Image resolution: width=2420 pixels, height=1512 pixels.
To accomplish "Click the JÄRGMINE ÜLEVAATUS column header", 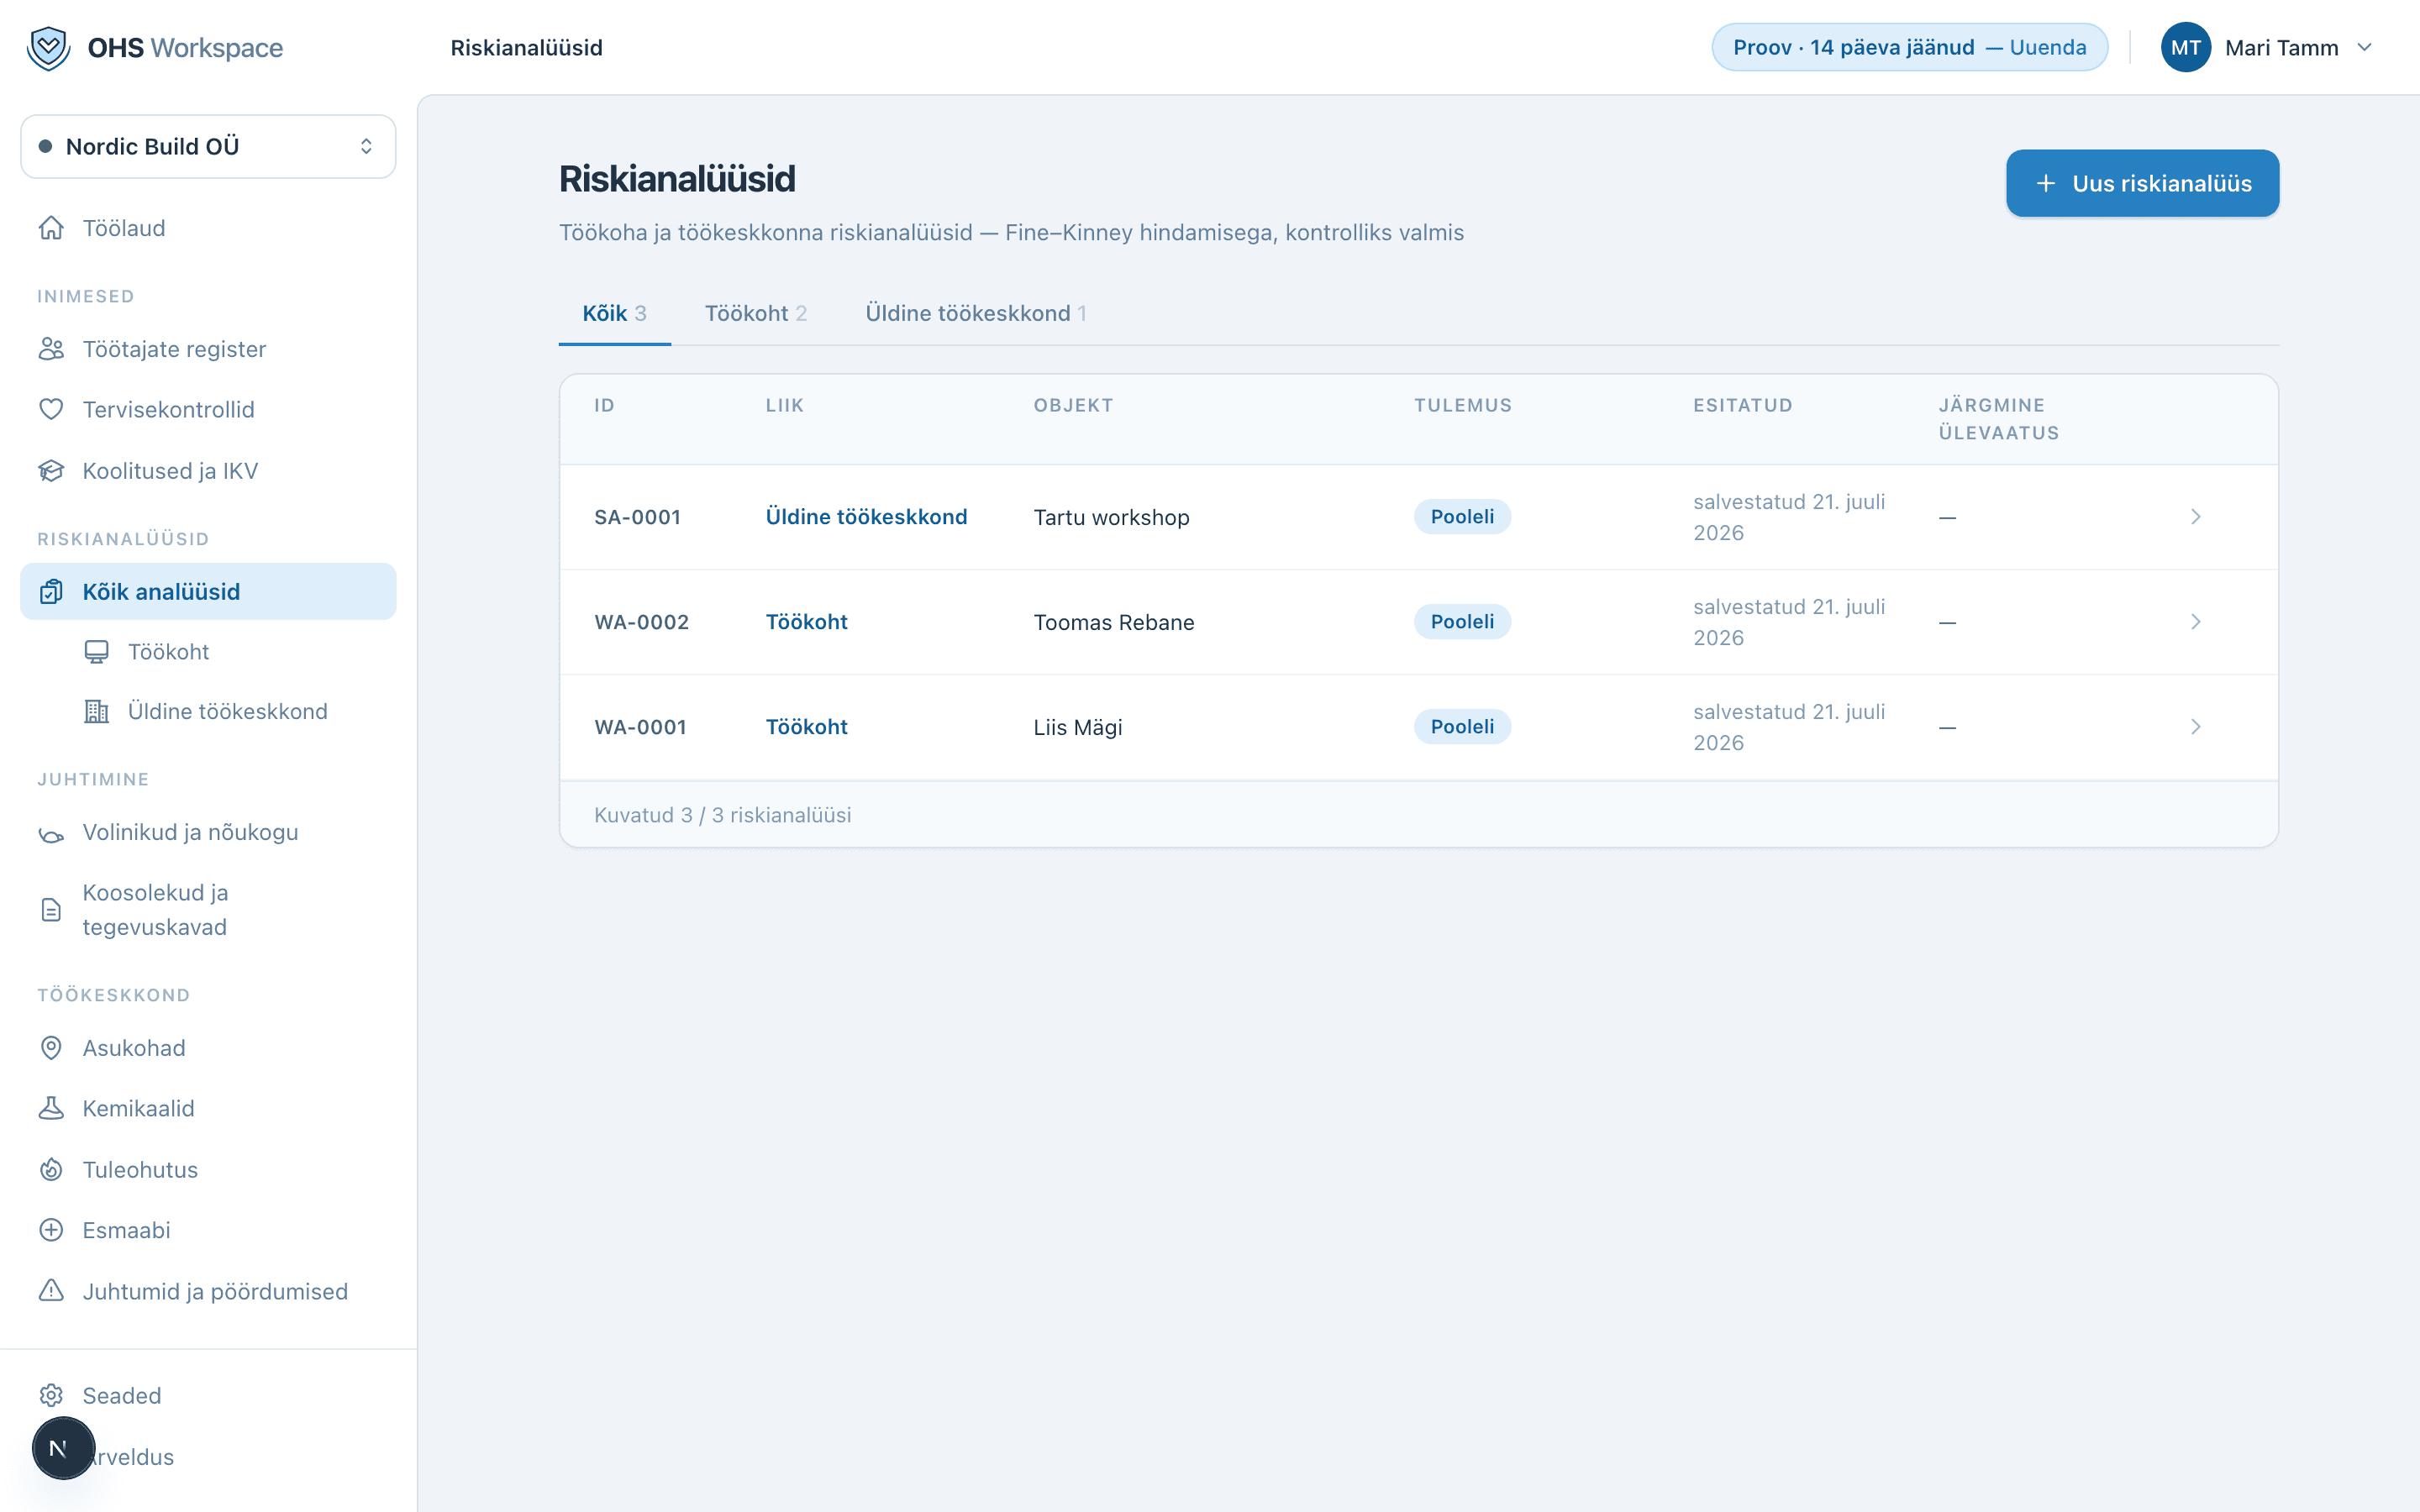I will (1999, 419).
